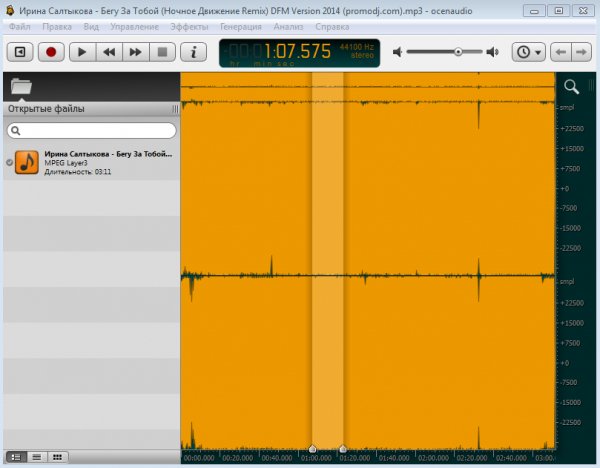Open the Файл menu
The width and height of the screenshot is (600, 468).
tap(20, 27)
